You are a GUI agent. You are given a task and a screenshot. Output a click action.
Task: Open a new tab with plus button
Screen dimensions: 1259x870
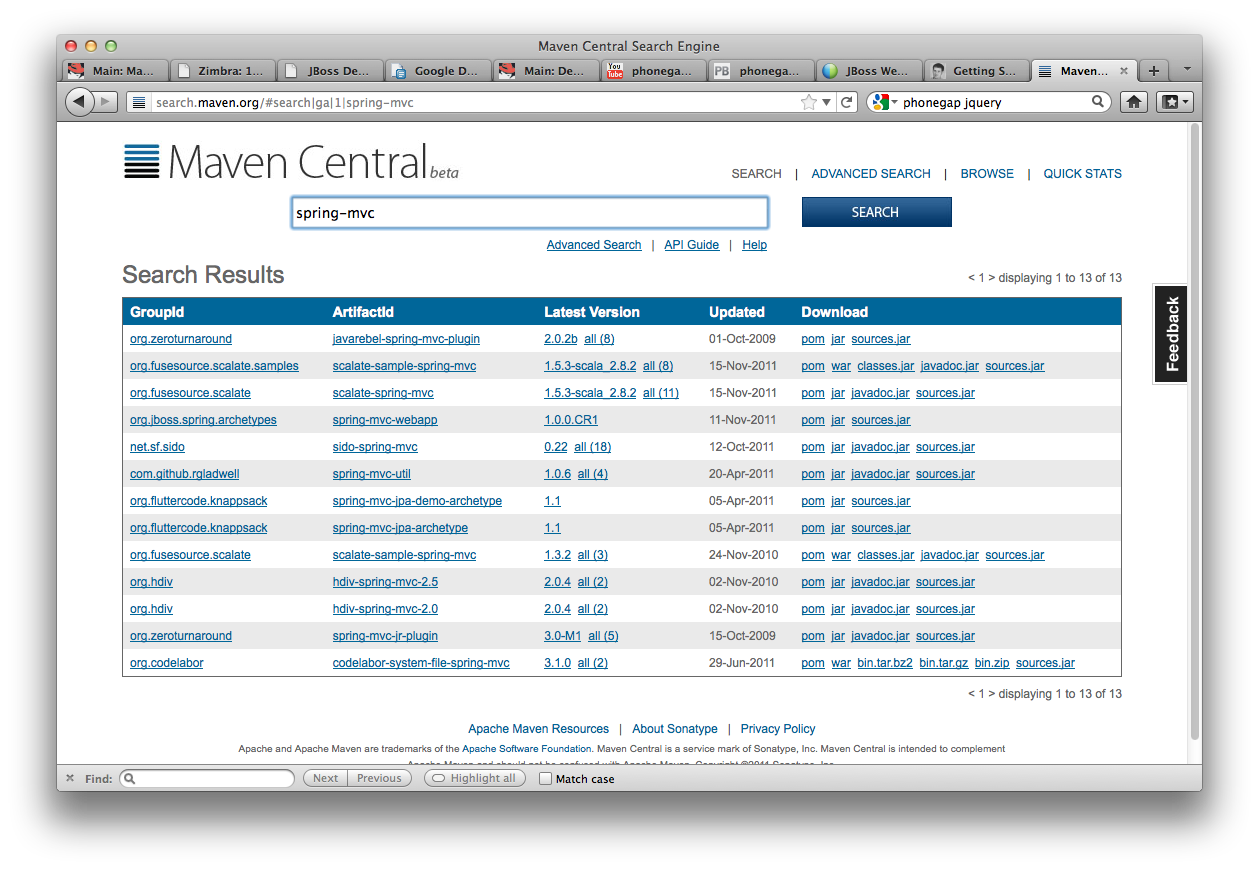click(1153, 70)
